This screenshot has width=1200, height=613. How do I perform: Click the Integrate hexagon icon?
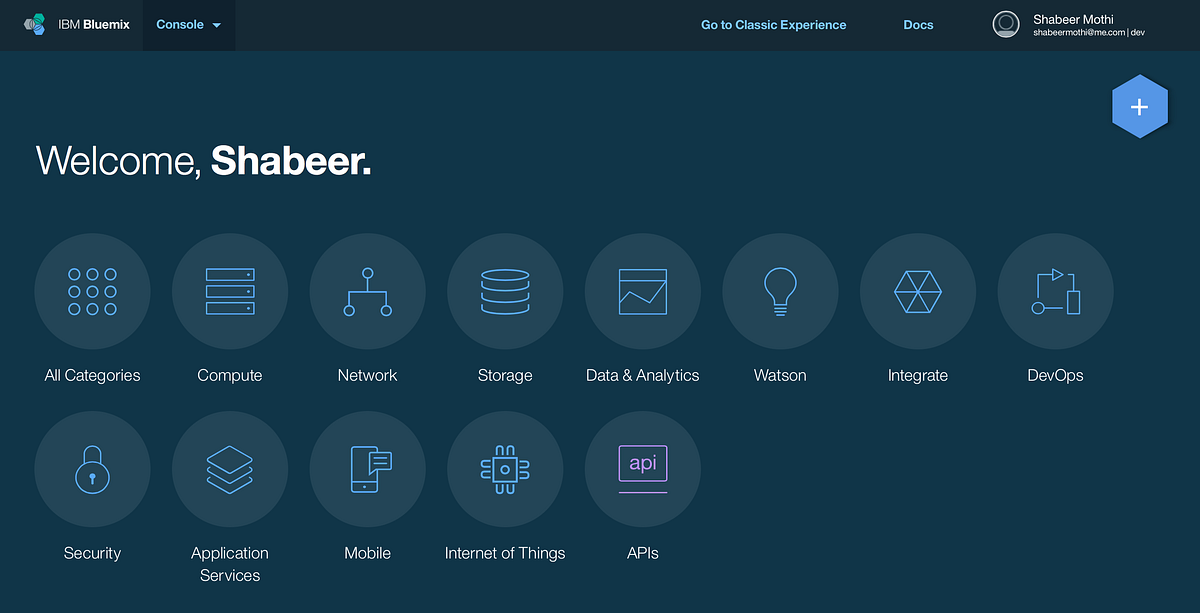pos(918,291)
